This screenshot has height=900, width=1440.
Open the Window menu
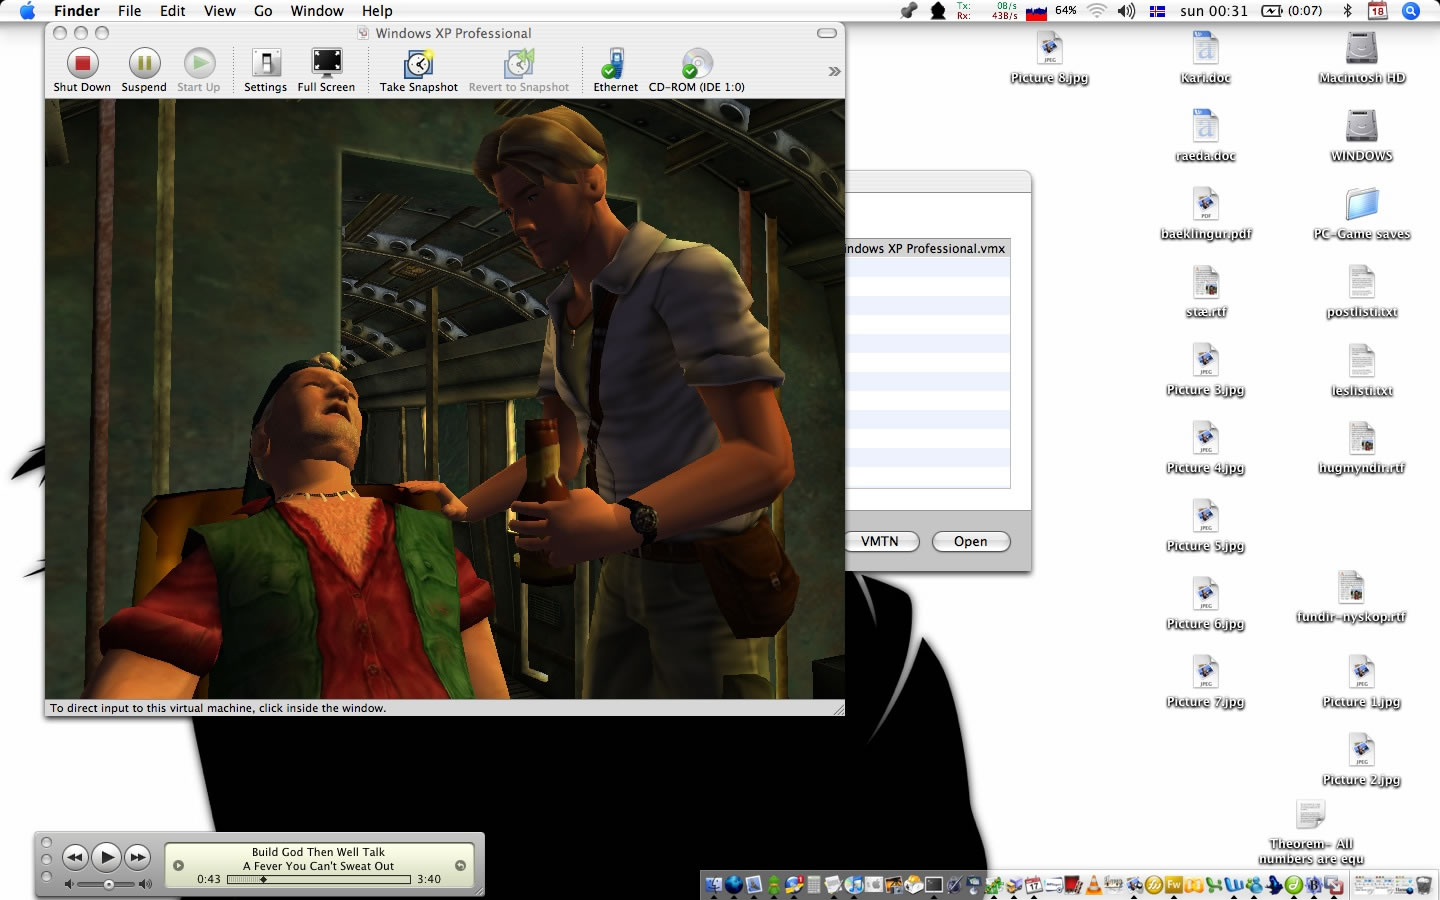(x=317, y=11)
